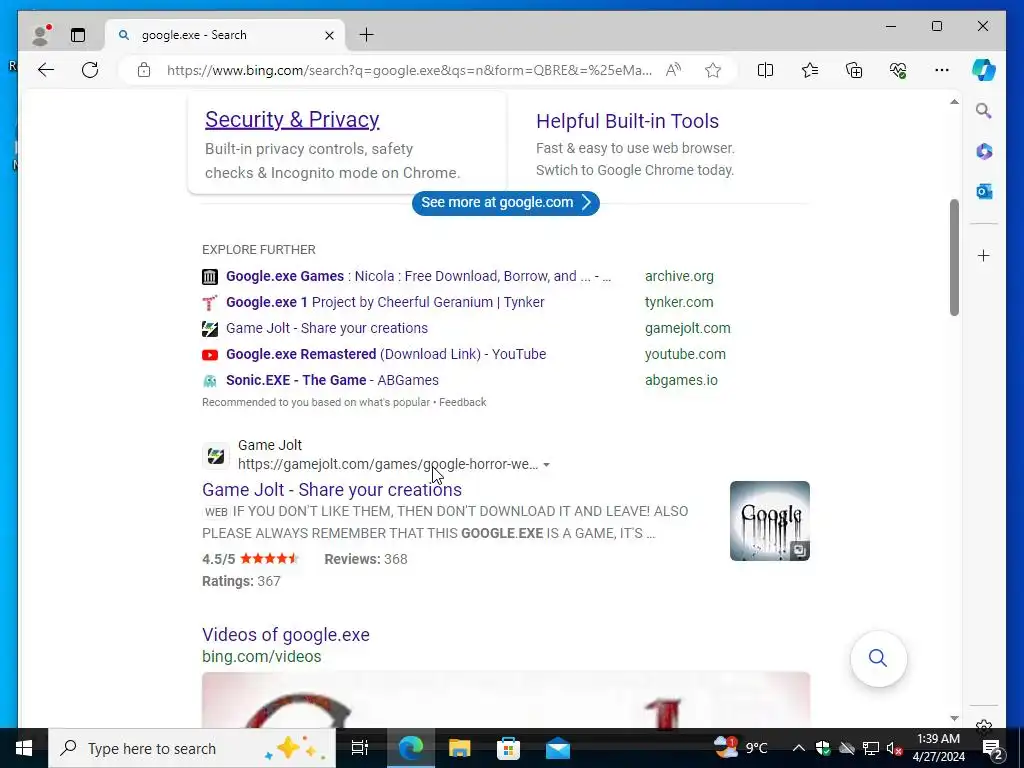Image resolution: width=1024 pixels, height=768 pixels.
Task: Click the taskbar search box
Action: 192,748
